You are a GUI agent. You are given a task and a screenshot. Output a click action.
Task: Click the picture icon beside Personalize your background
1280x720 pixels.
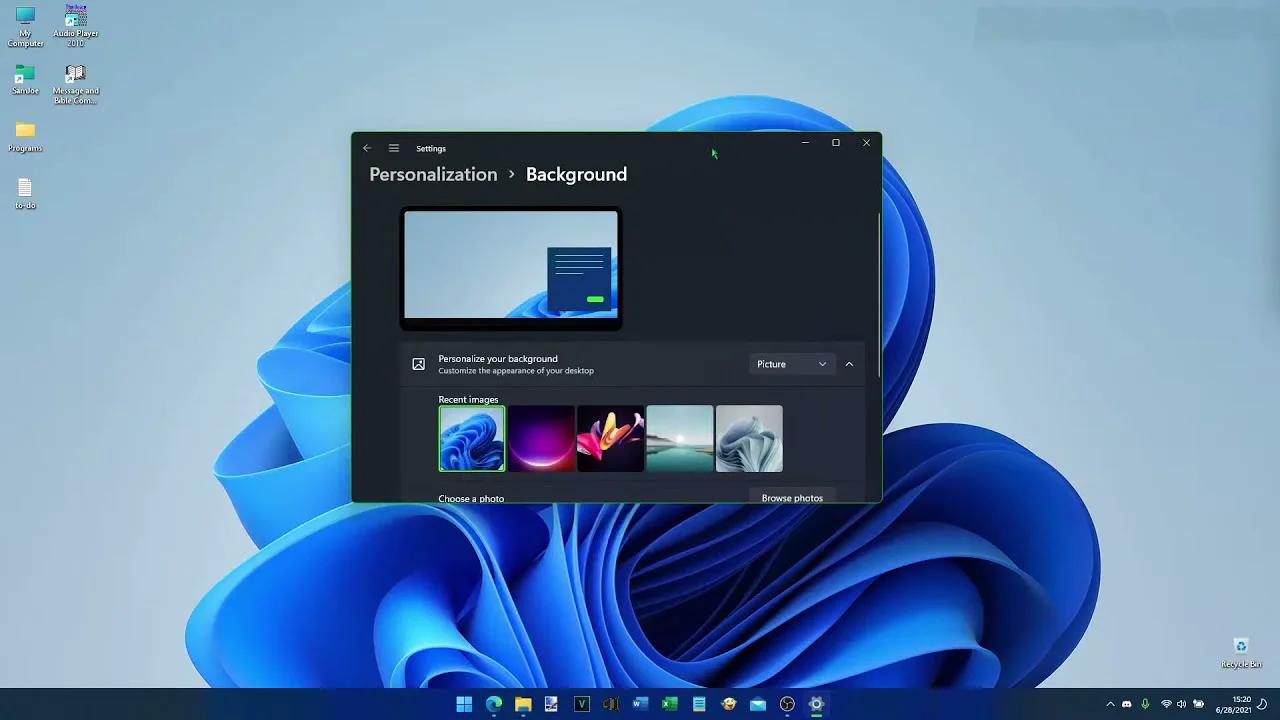tap(418, 364)
